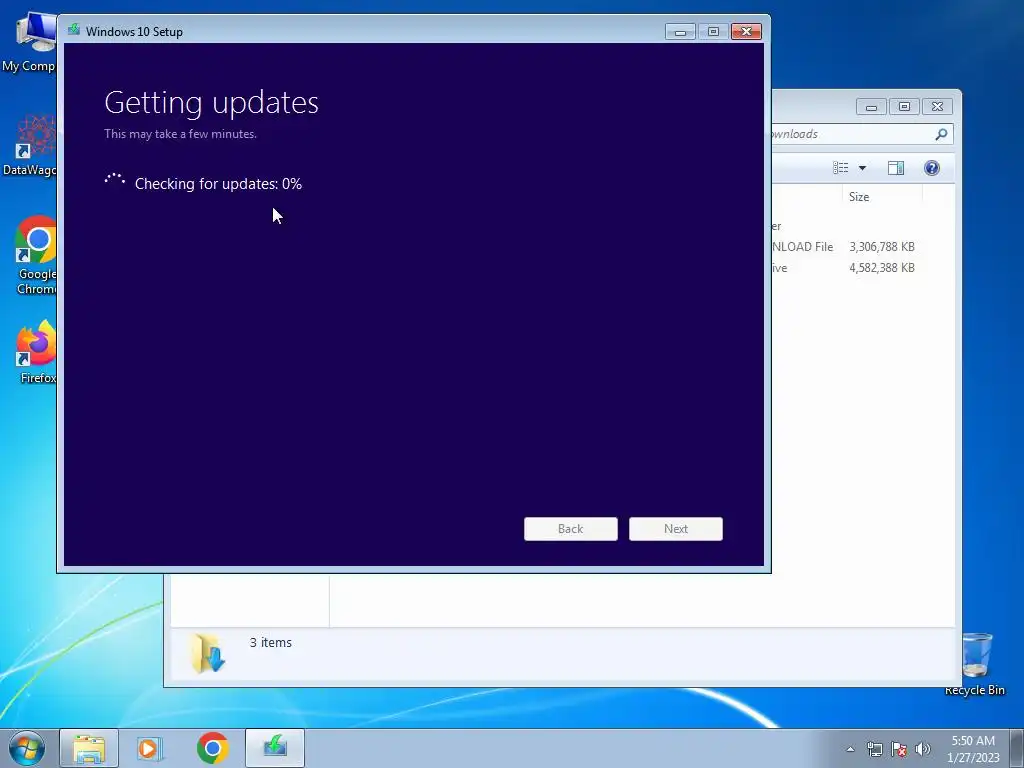Select the 3,306,788 KB file size cell

coord(882,247)
